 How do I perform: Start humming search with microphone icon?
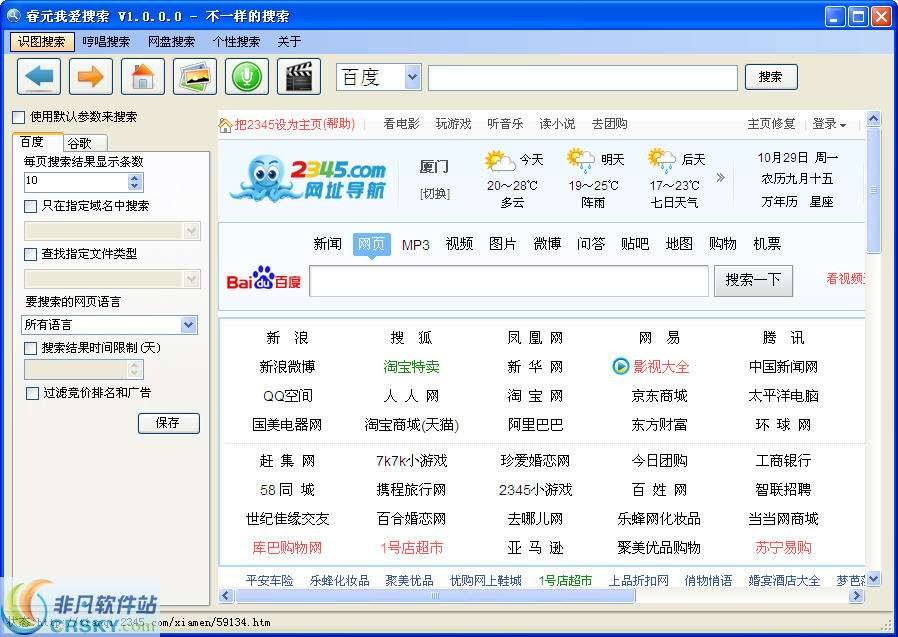(247, 77)
